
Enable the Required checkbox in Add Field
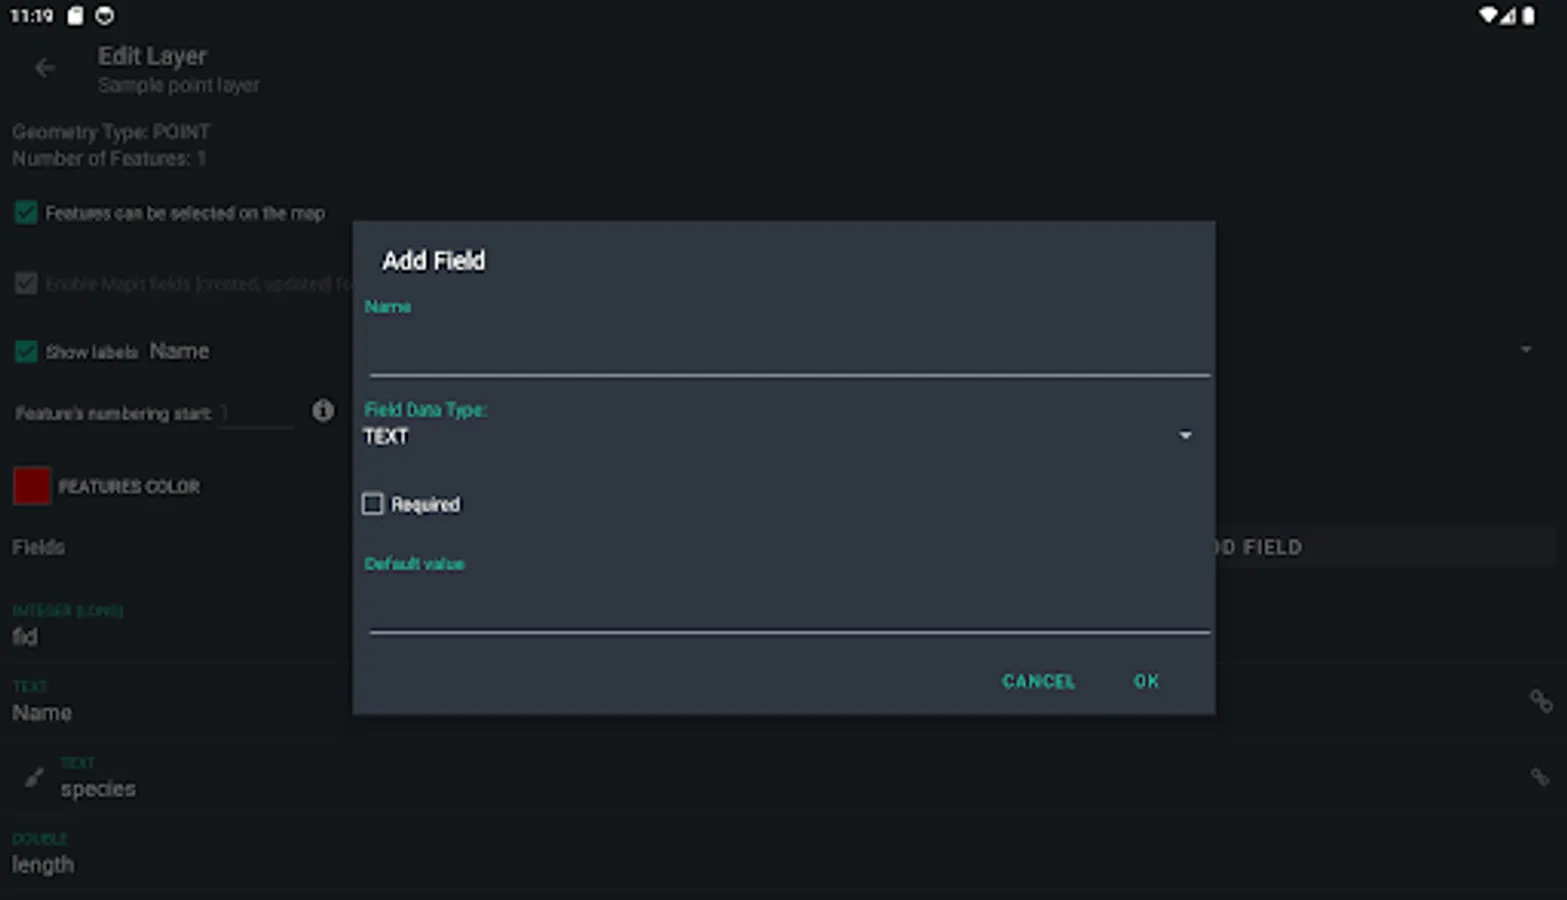tap(372, 503)
